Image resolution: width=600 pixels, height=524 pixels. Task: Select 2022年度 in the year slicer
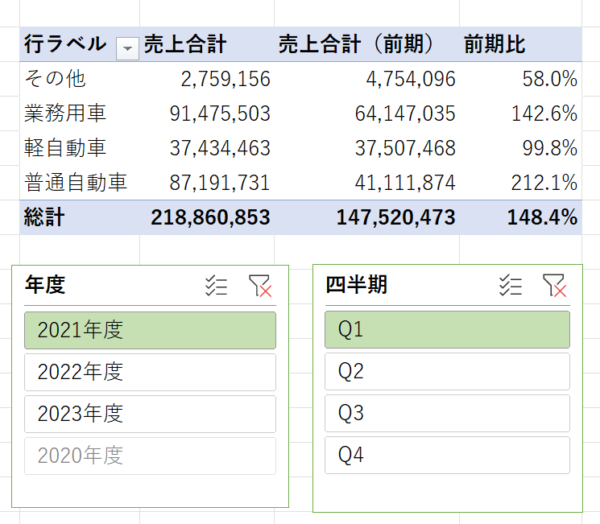point(150,372)
